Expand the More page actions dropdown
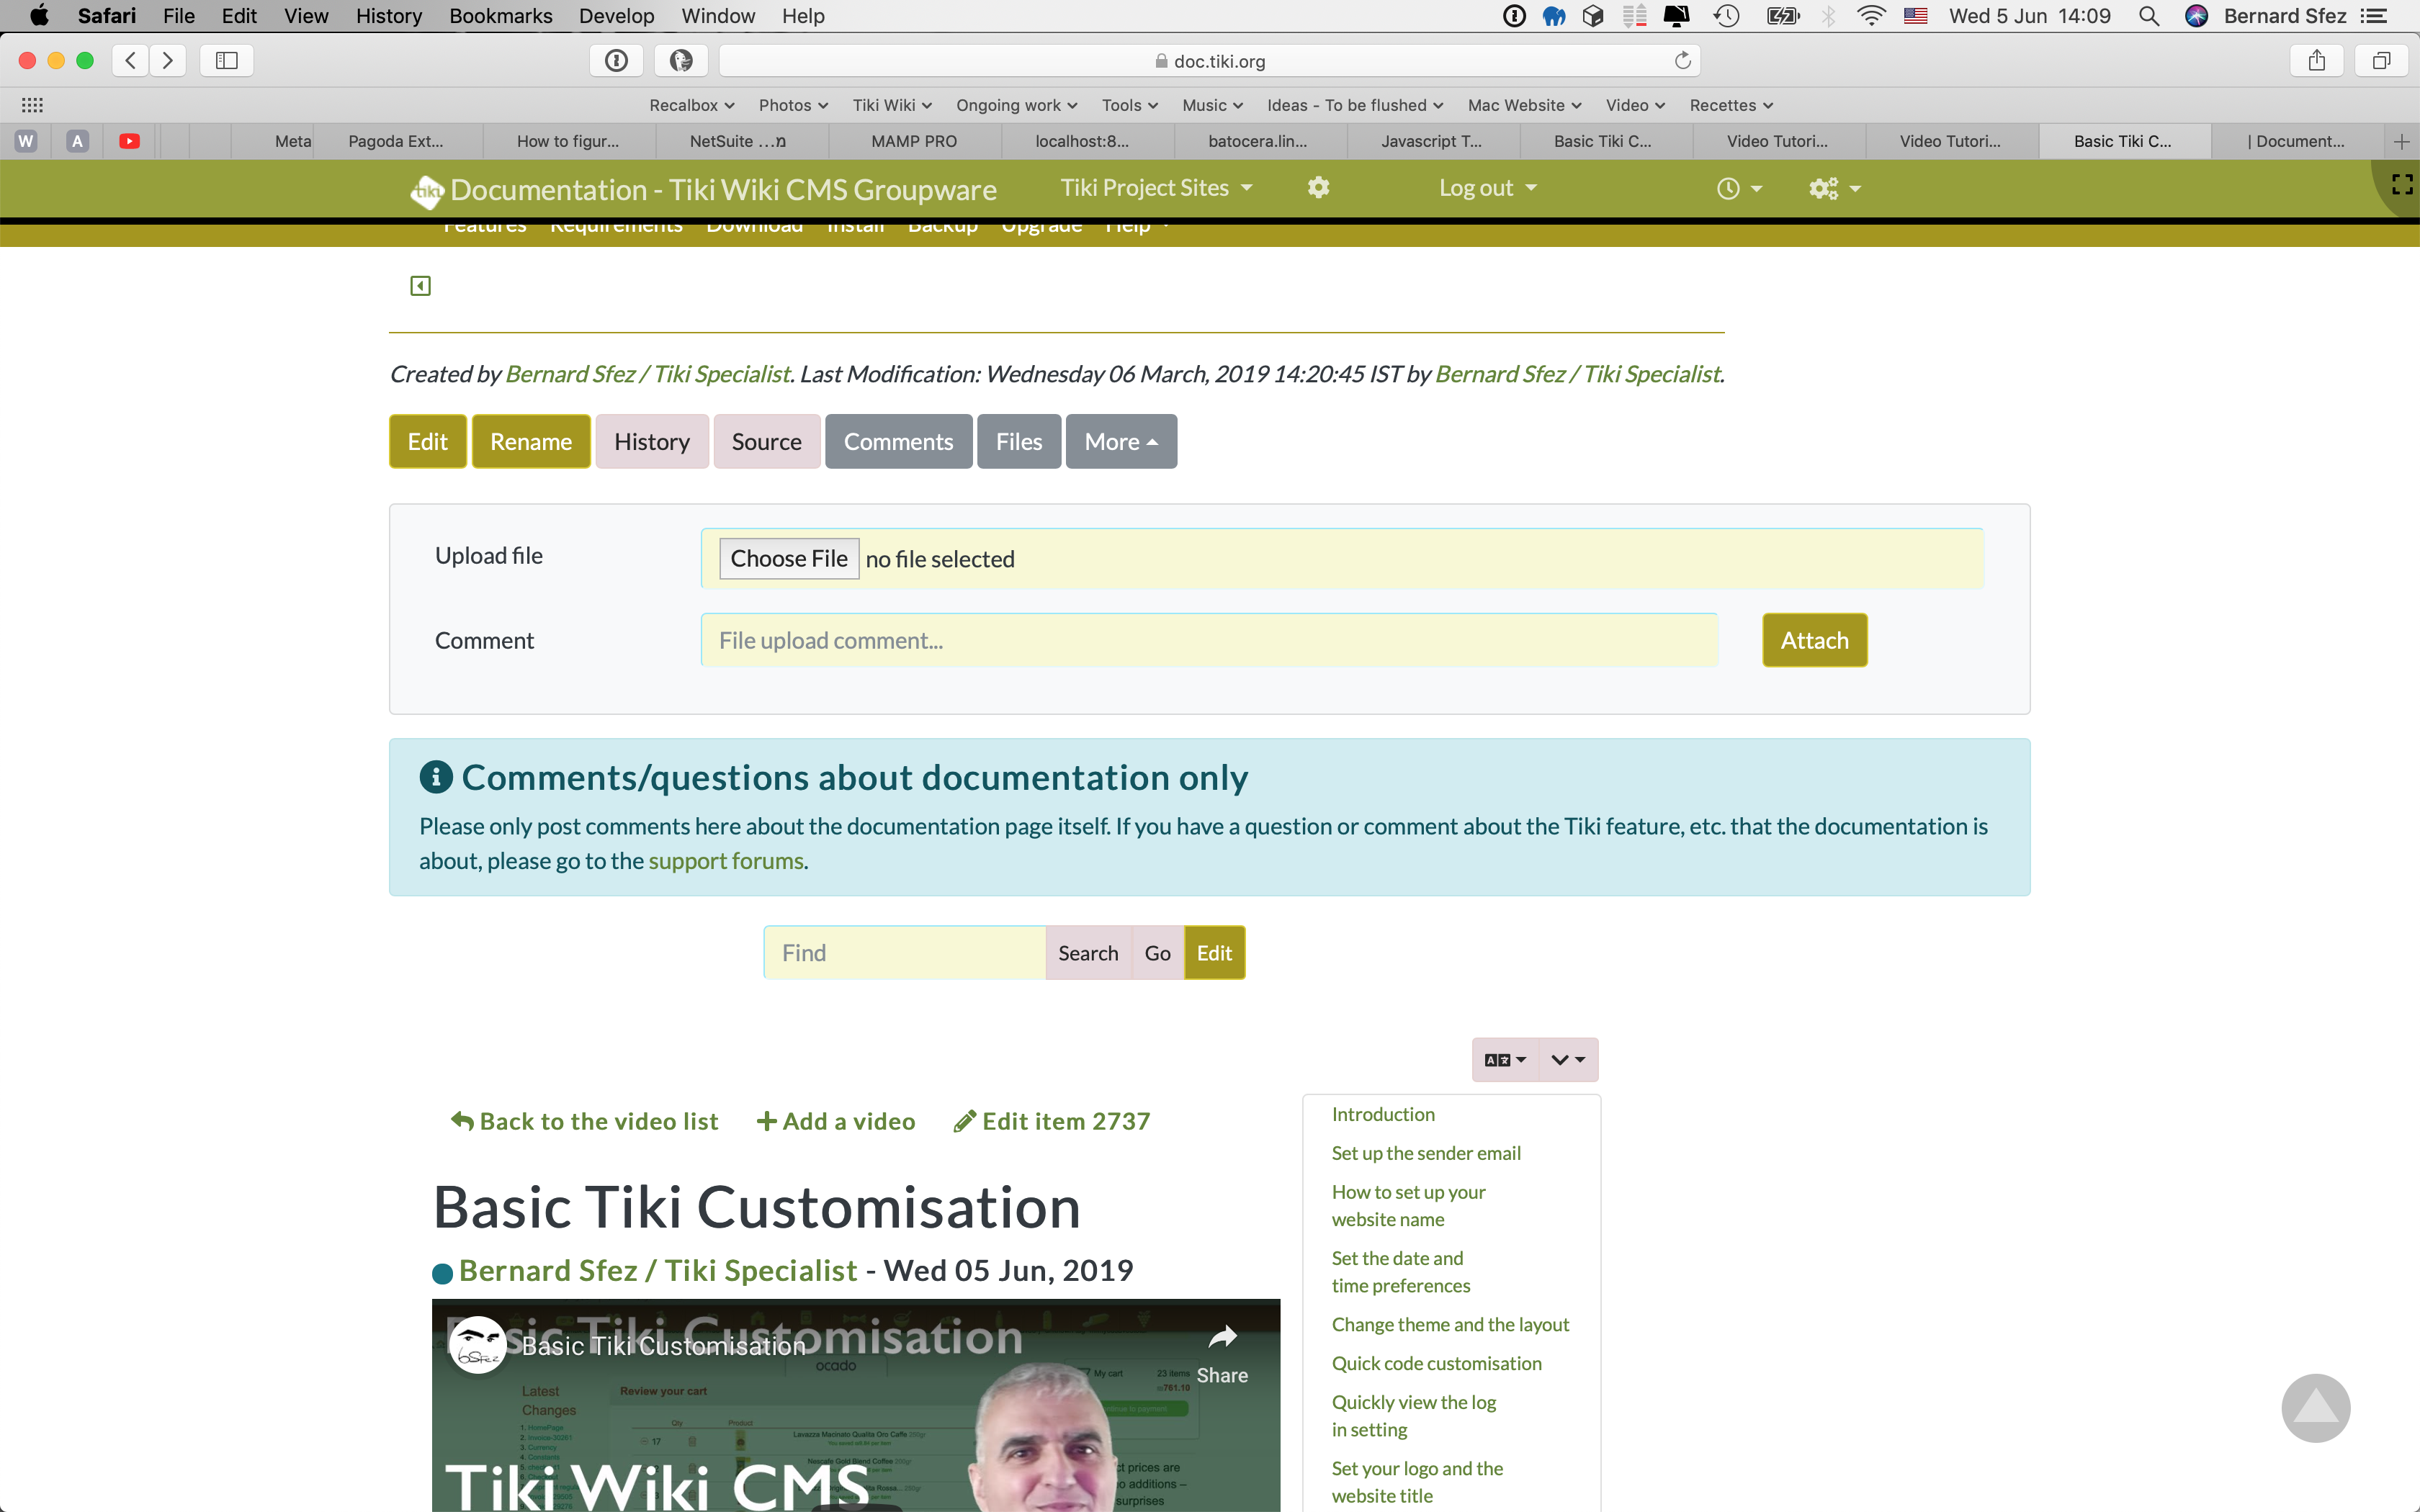Screen dimensions: 2420x1512 1121,441
